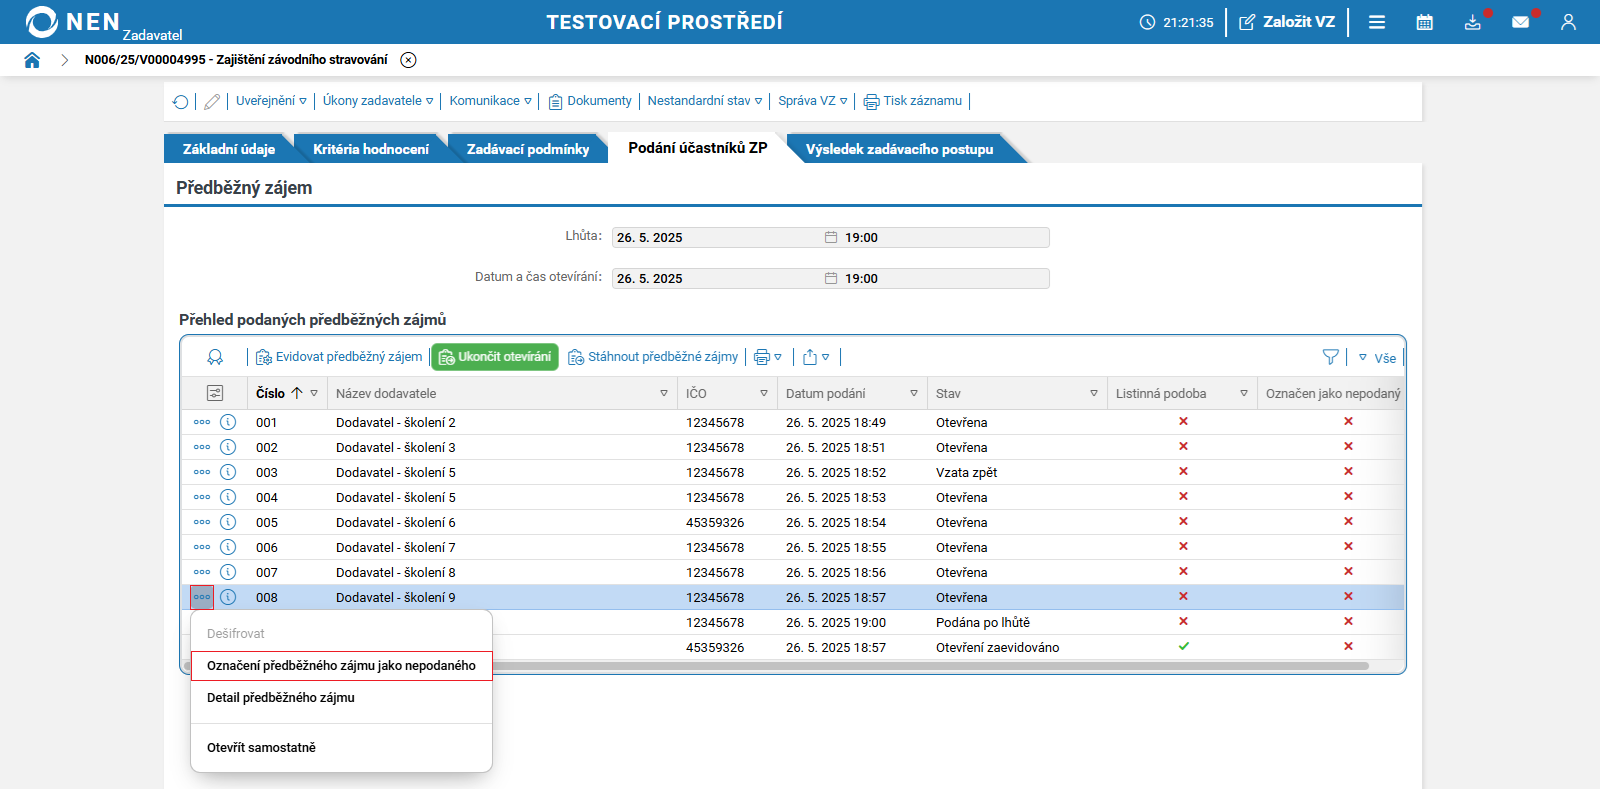Open Datum podání column filter arrow
This screenshot has width=1600, height=789.
(914, 394)
